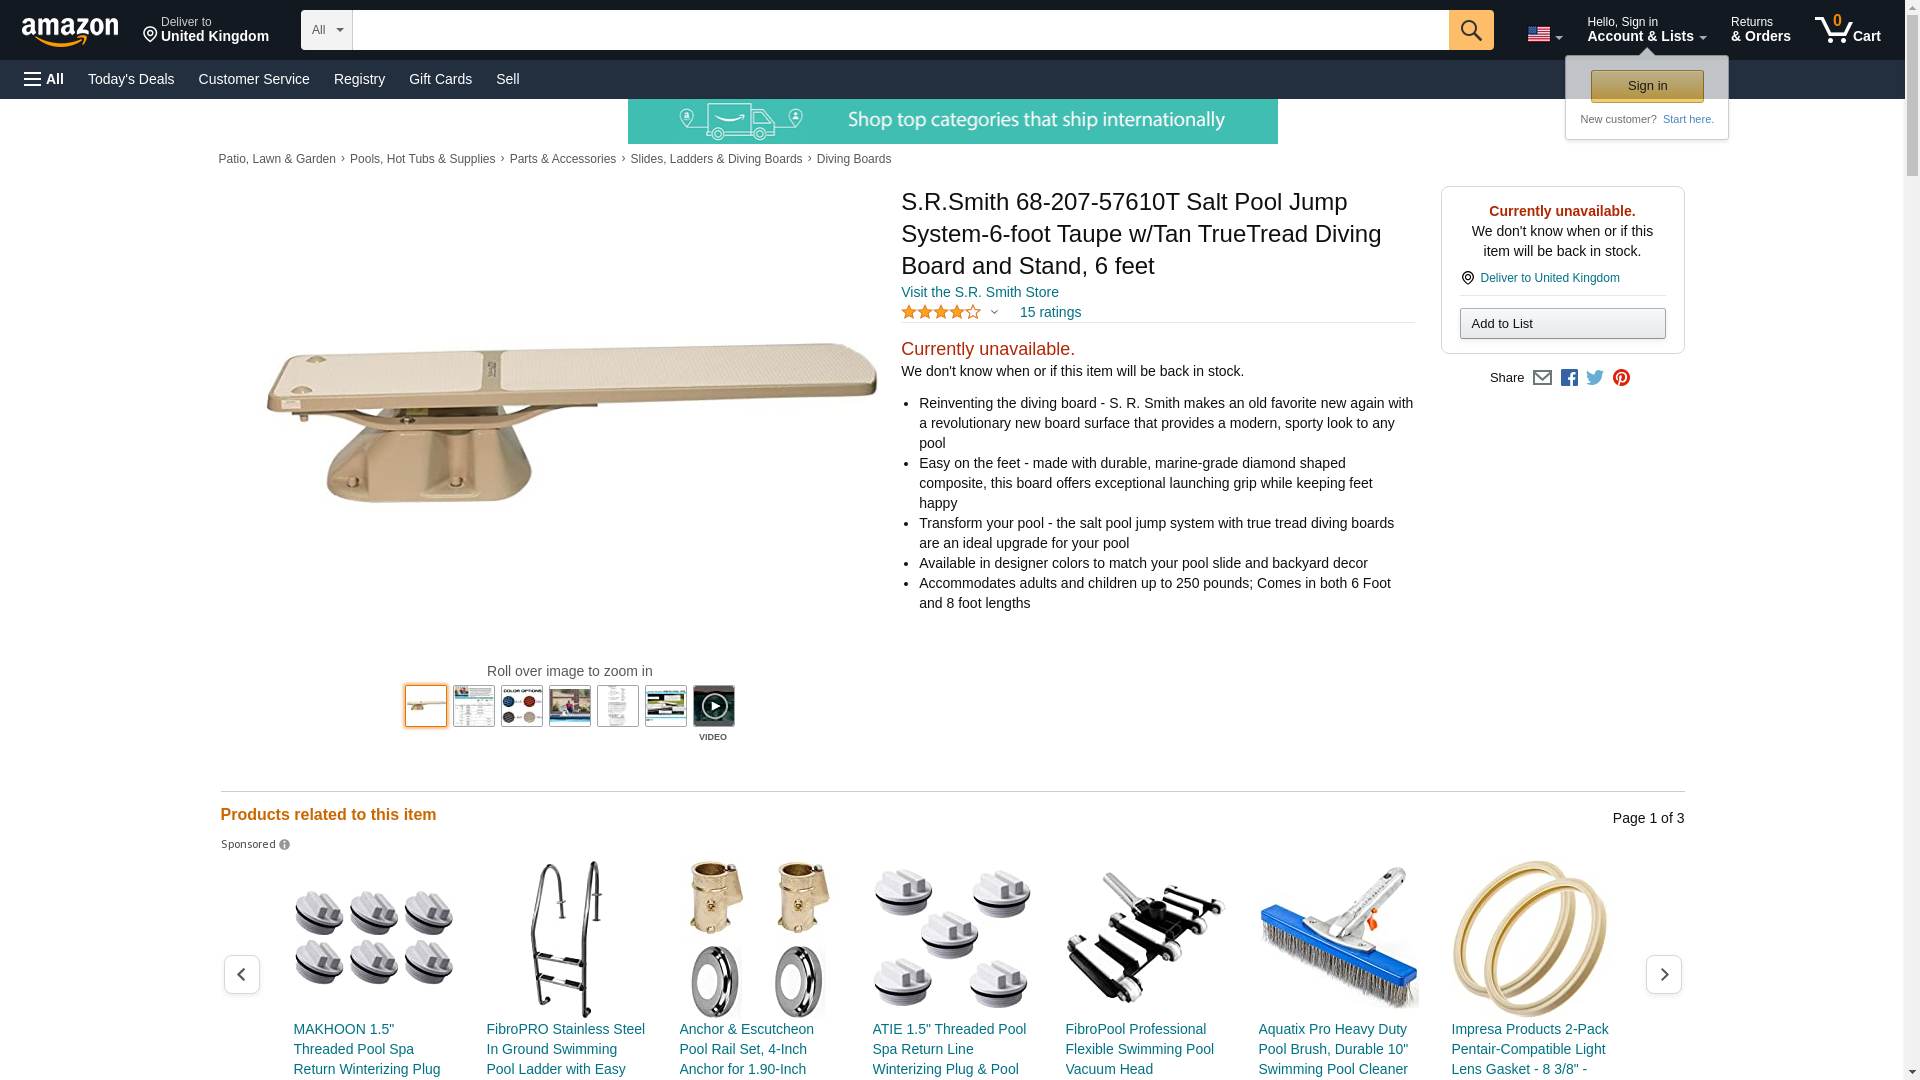This screenshot has height=1080, width=1920.
Task: Click the Add to List button
Action: (x=1562, y=324)
